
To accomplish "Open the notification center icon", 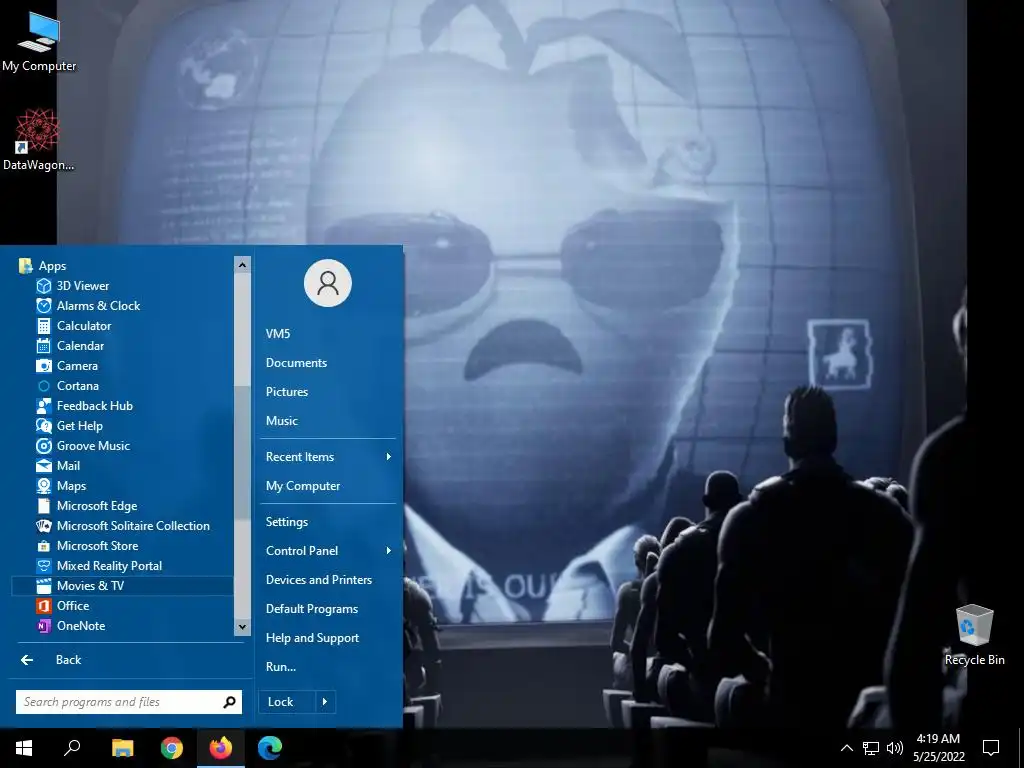I will point(991,748).
